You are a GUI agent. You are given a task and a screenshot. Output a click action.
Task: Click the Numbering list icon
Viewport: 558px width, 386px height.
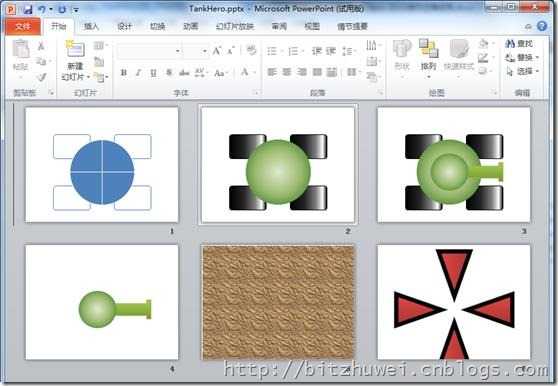point(293,51)
